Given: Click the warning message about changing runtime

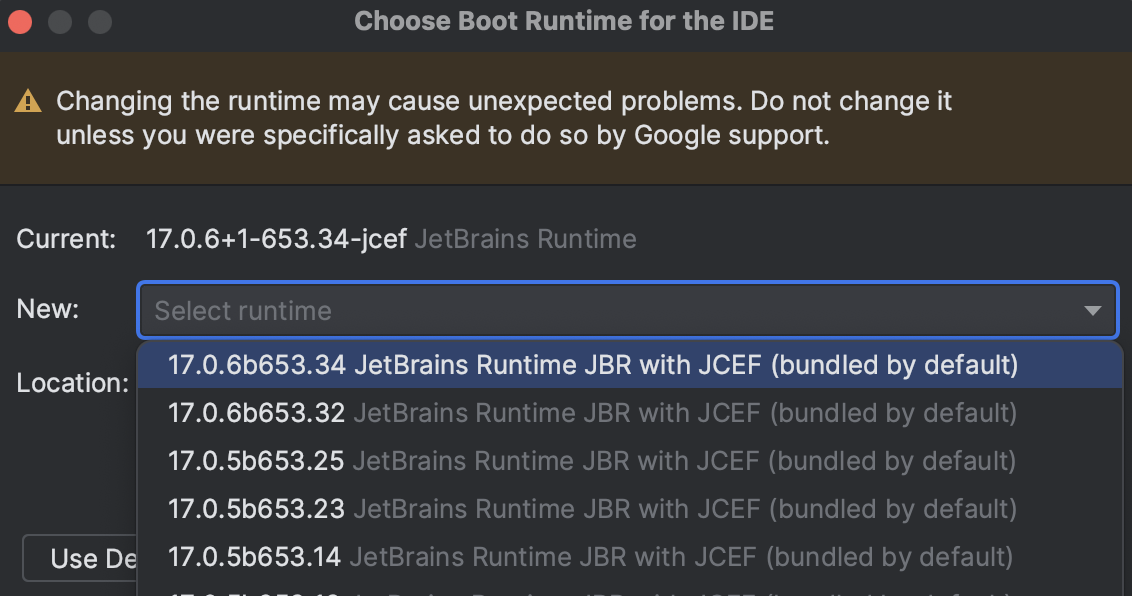Looking at the screenshot, I should click(x=504, y=118).
